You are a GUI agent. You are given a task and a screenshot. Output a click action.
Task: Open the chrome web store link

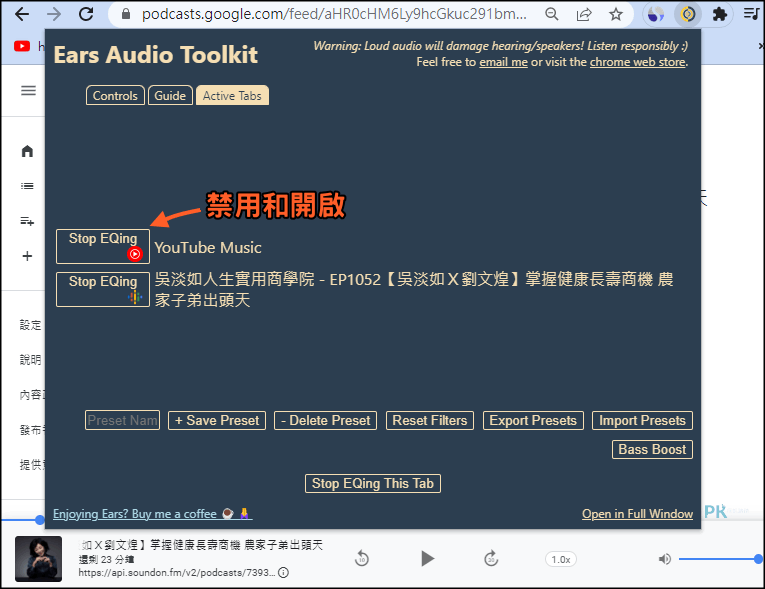tap(638, 62)
